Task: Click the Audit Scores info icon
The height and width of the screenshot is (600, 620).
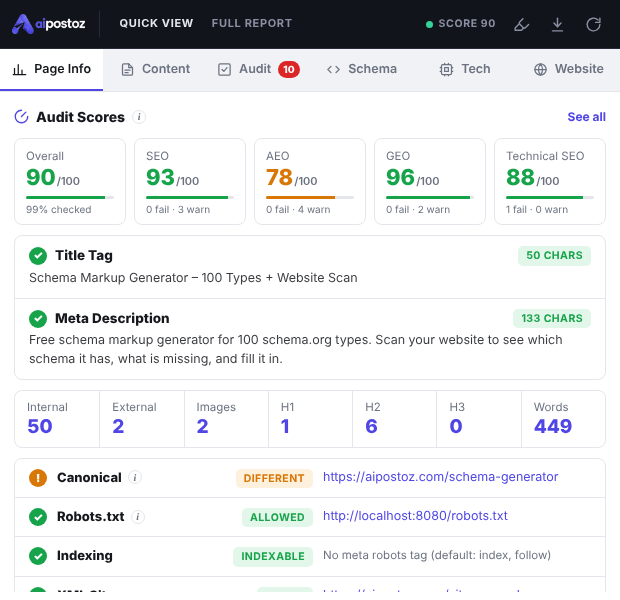Action: 139,117
